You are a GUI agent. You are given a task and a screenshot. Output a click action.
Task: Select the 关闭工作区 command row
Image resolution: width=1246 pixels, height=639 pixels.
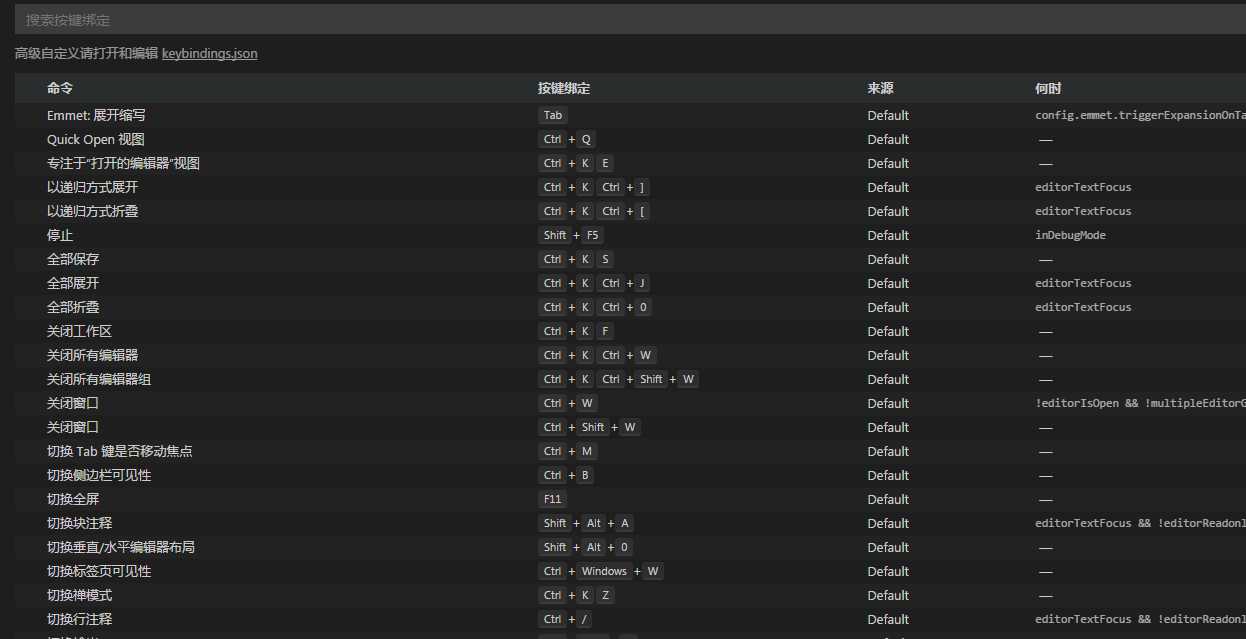coord(79,331)
